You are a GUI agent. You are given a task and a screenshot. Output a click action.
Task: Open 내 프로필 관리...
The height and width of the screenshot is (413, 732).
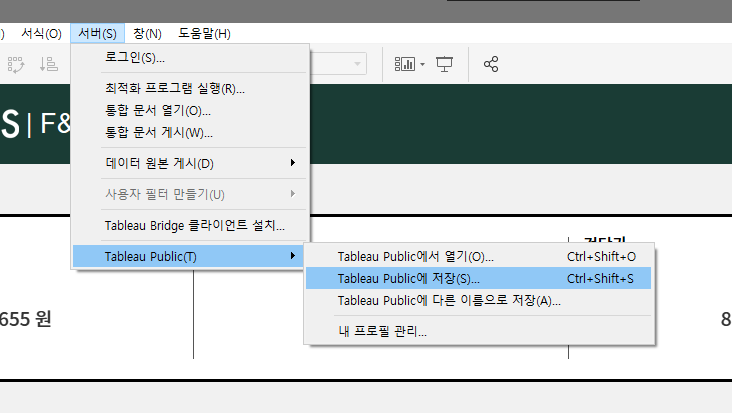click(479, 331)
